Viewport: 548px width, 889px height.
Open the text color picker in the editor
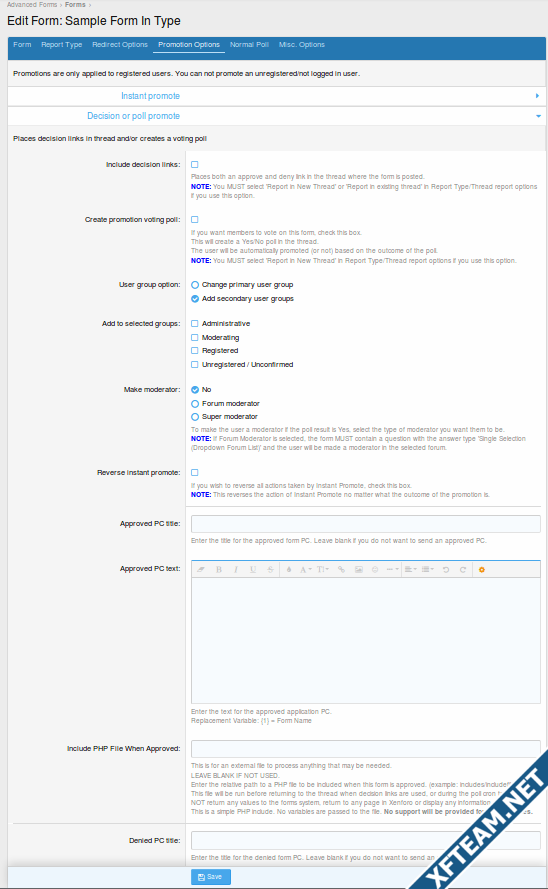[x=289, y=569]
